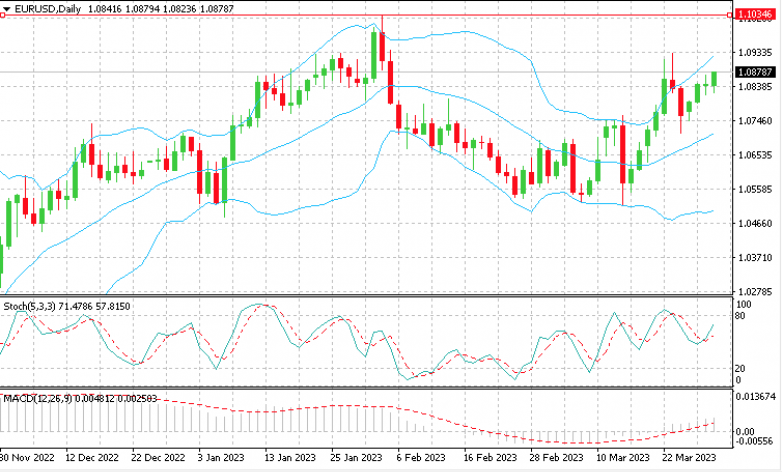Click the 6 Feb 2023 date label
Image resolution: width=782 pixels, height=472 pixels.
[x=420, y=458]
